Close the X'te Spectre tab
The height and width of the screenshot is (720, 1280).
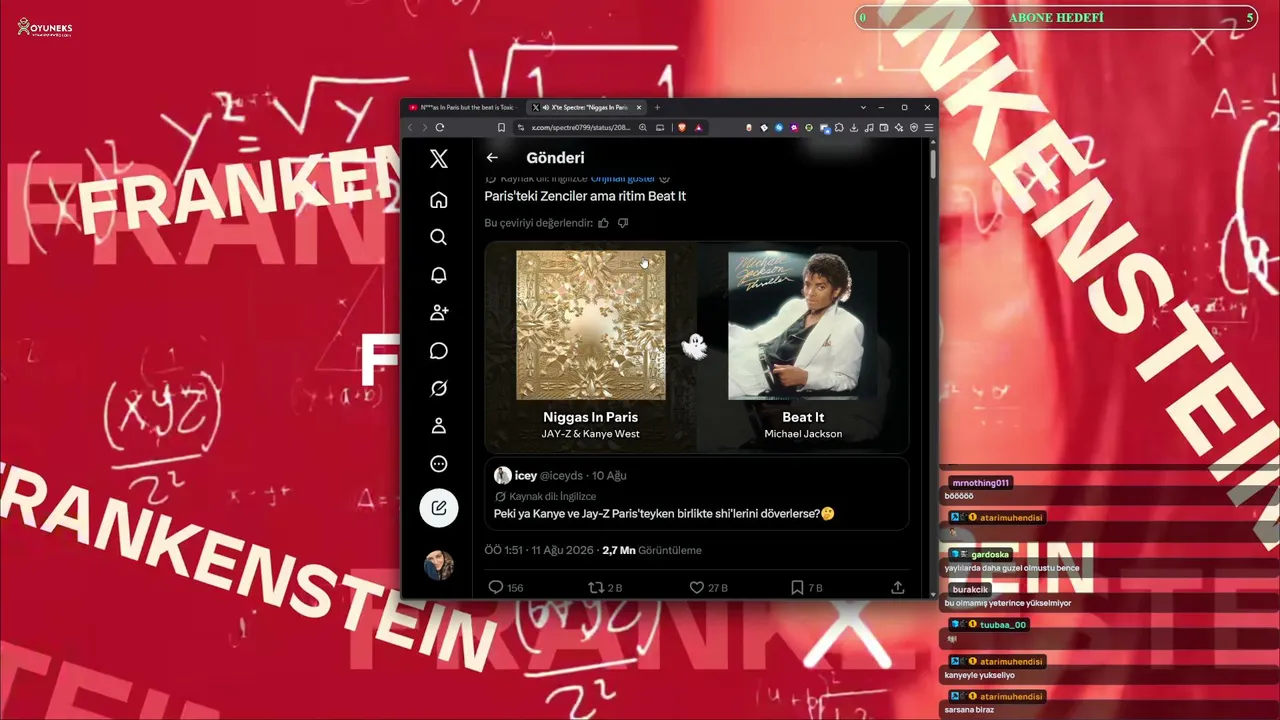639,107
